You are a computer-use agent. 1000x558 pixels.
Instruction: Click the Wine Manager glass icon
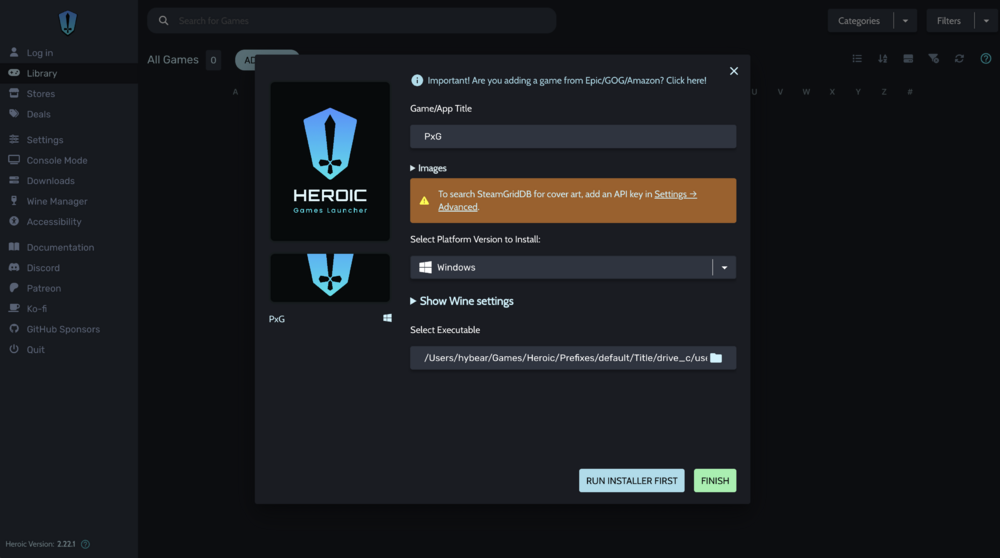[x=14, y=201]
